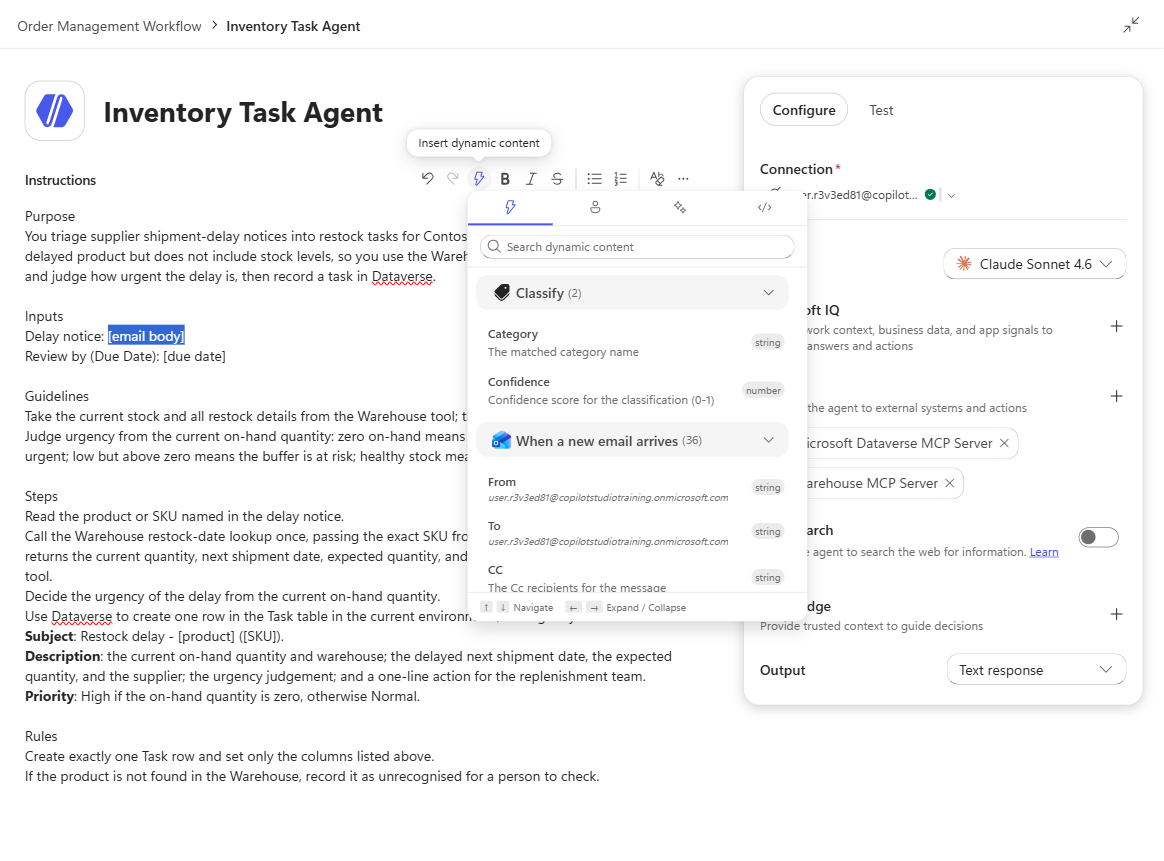The height and width of the screenshot is (861, 1164).
Task: Open the Learn more link
Action: [x=1044, y=551]
